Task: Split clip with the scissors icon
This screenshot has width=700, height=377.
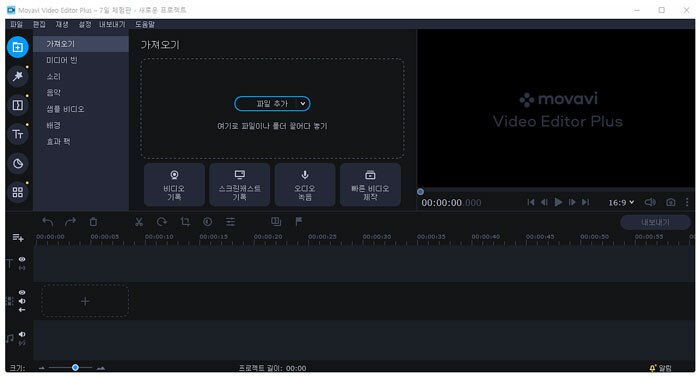Action: [139, 222]
